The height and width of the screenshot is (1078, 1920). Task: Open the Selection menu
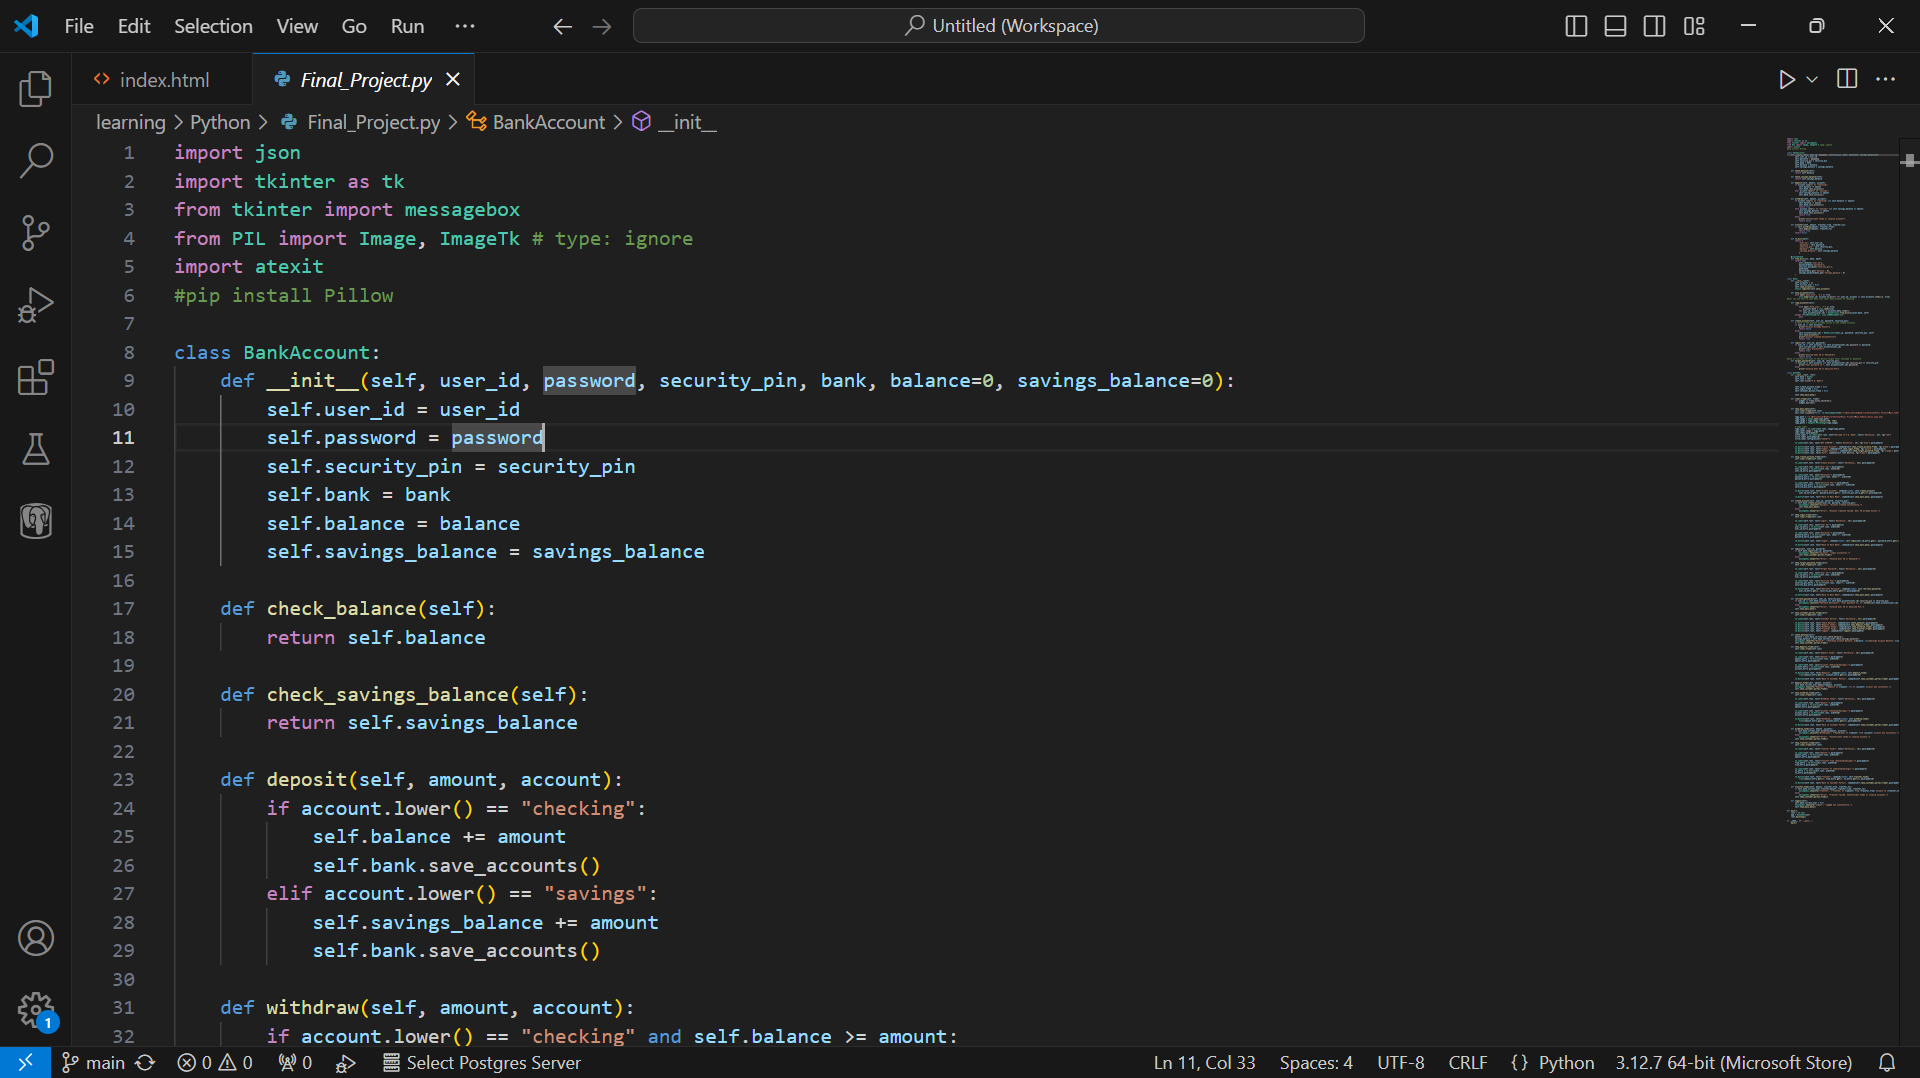213,26
